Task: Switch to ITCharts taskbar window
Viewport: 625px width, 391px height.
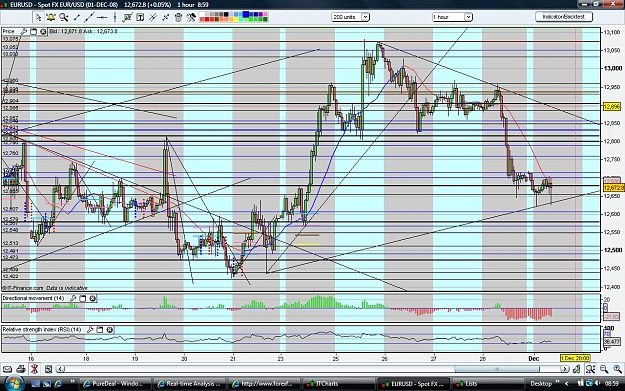Action: click(x=338, y=384)
